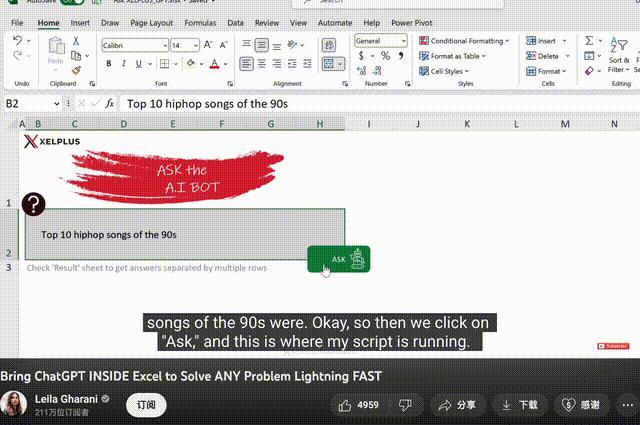
Task: Click the Cut scissors icon
Action: coord(76,41)
